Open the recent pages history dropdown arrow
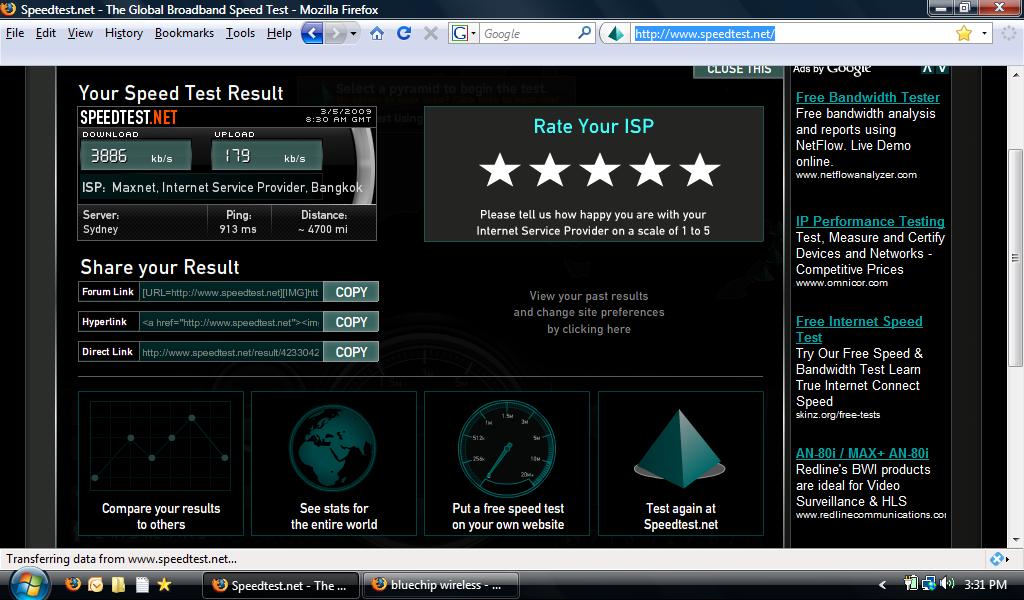The image size is (1024, 600). click(353, 33)
